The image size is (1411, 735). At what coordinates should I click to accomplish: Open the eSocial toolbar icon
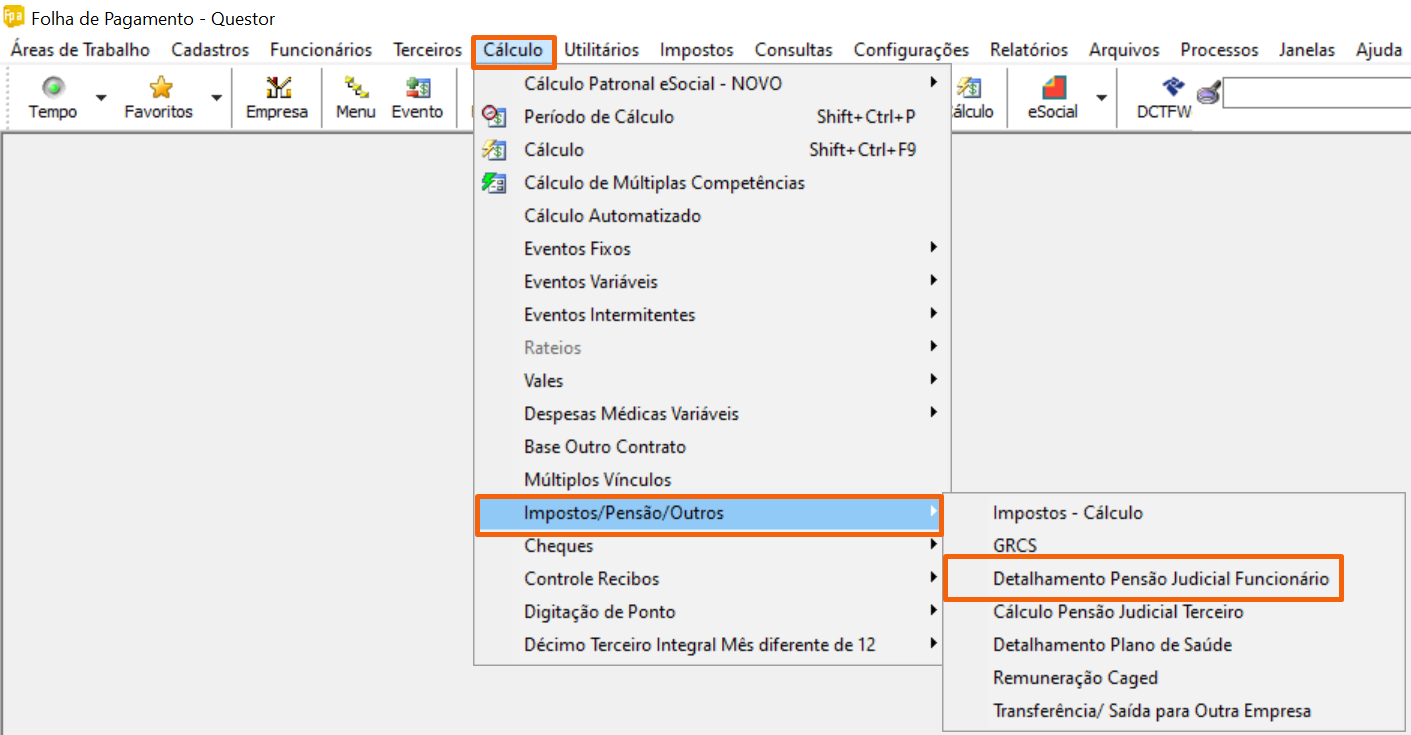point(1053,88)
